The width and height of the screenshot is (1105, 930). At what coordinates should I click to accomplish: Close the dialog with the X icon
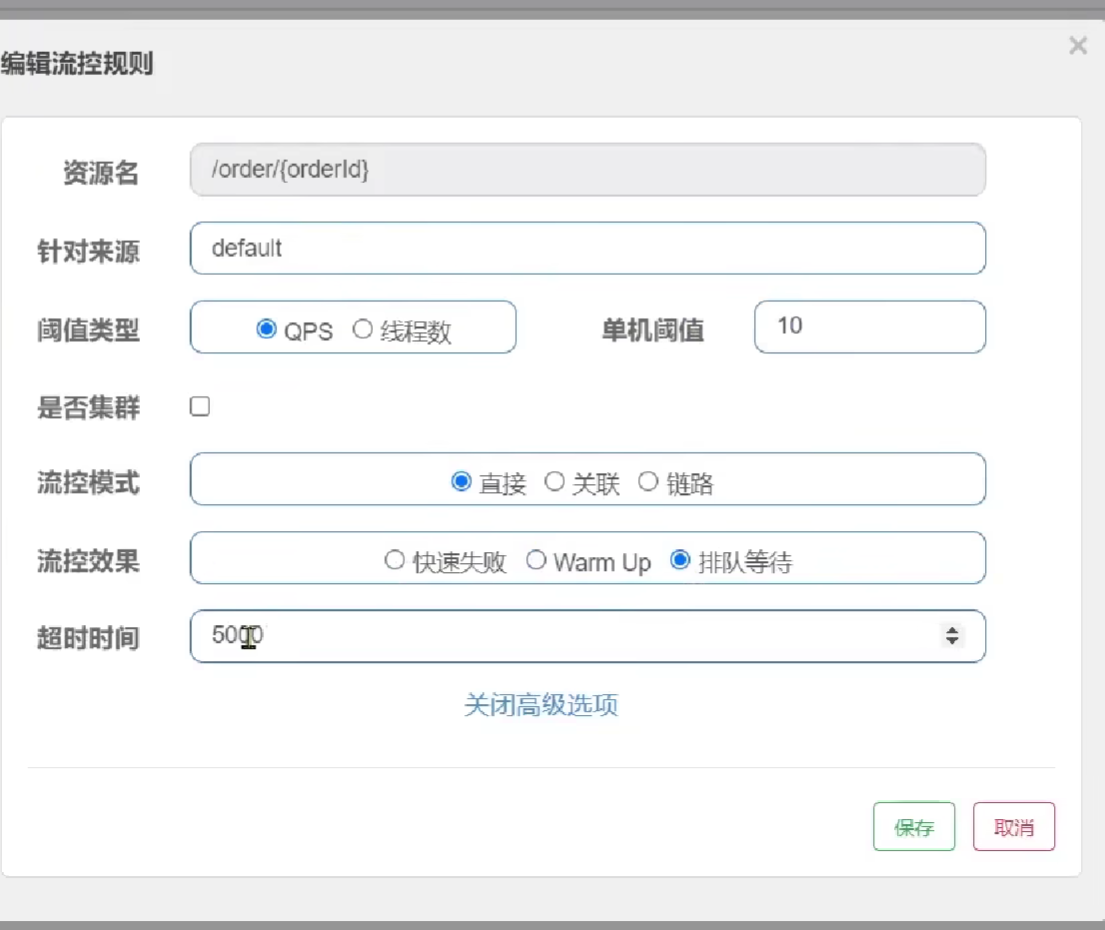click(1077, 46)
